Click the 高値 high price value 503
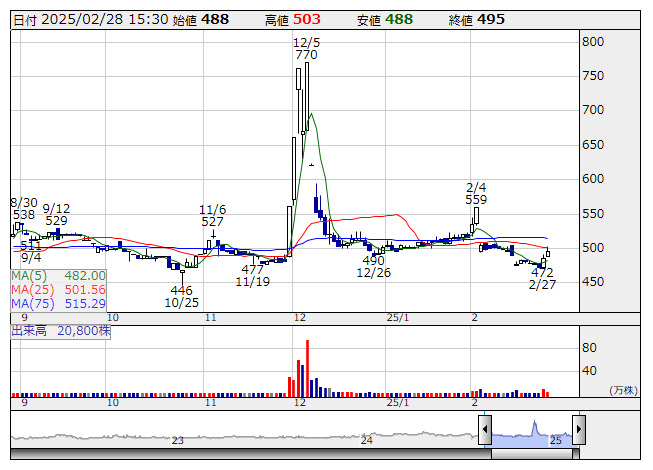This screenshot has width=653, height=470. [x=306, y=20]
